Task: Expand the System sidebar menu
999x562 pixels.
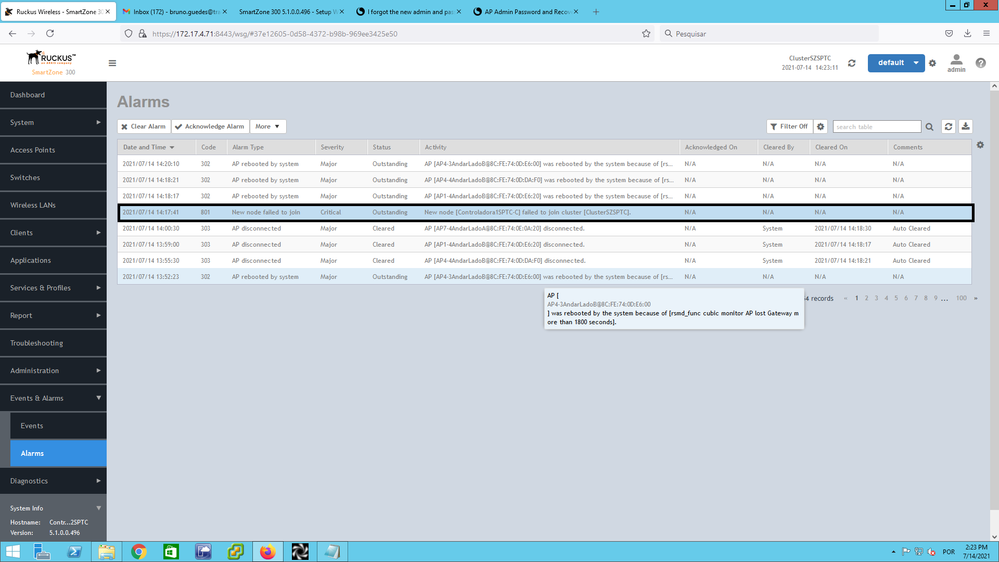Action: pos(53,122)
